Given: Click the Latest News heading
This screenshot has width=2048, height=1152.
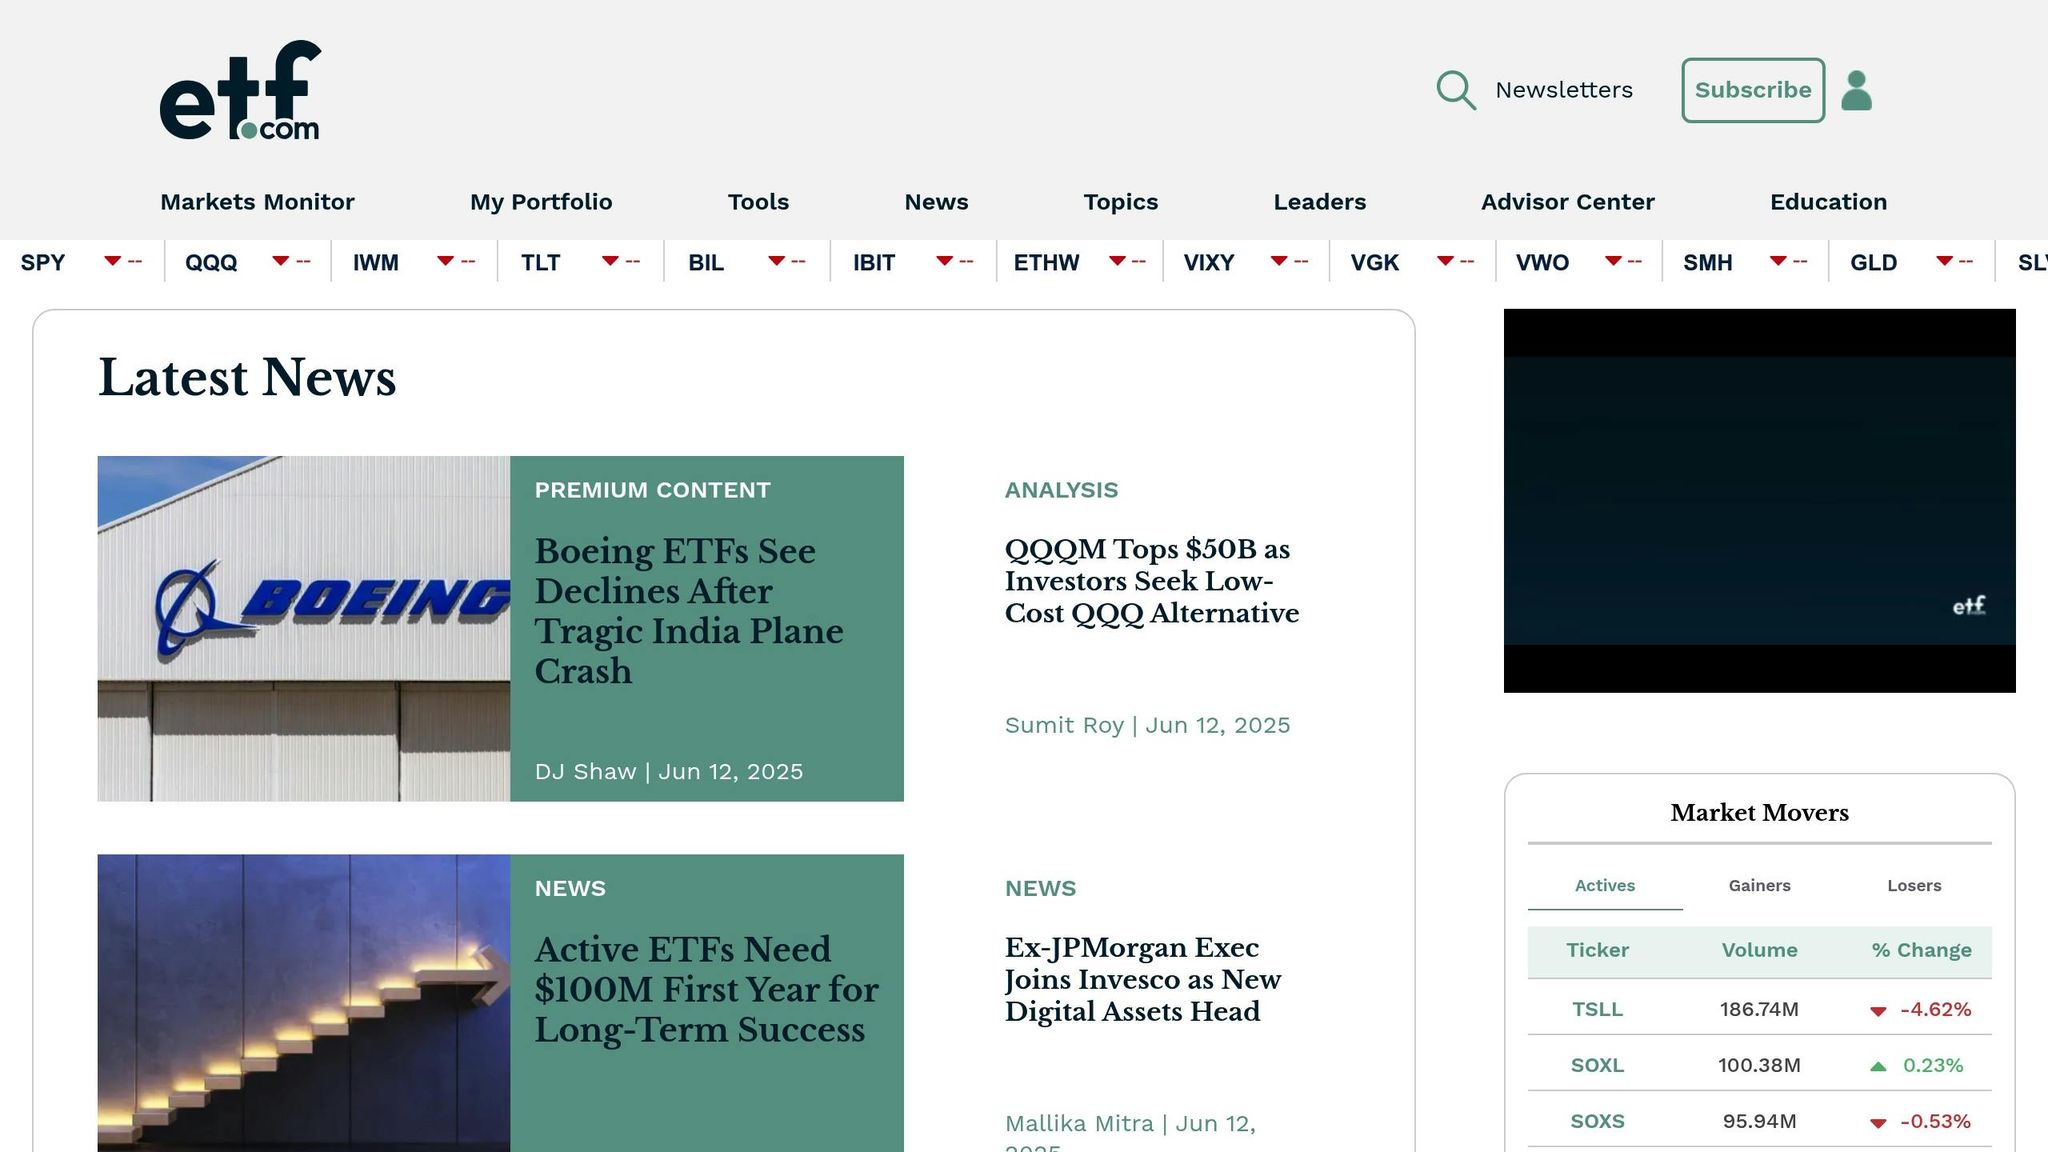Looking at the screenshot, I should coord(247,378).
